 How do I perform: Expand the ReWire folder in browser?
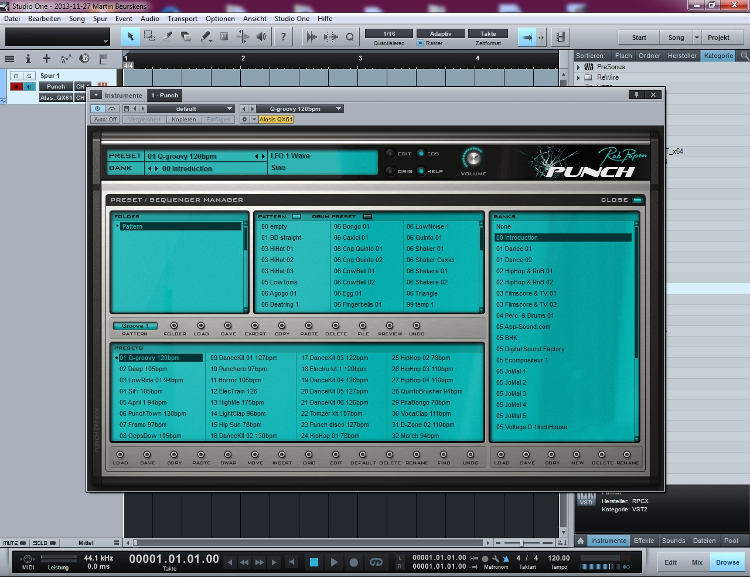pos(579,78)
